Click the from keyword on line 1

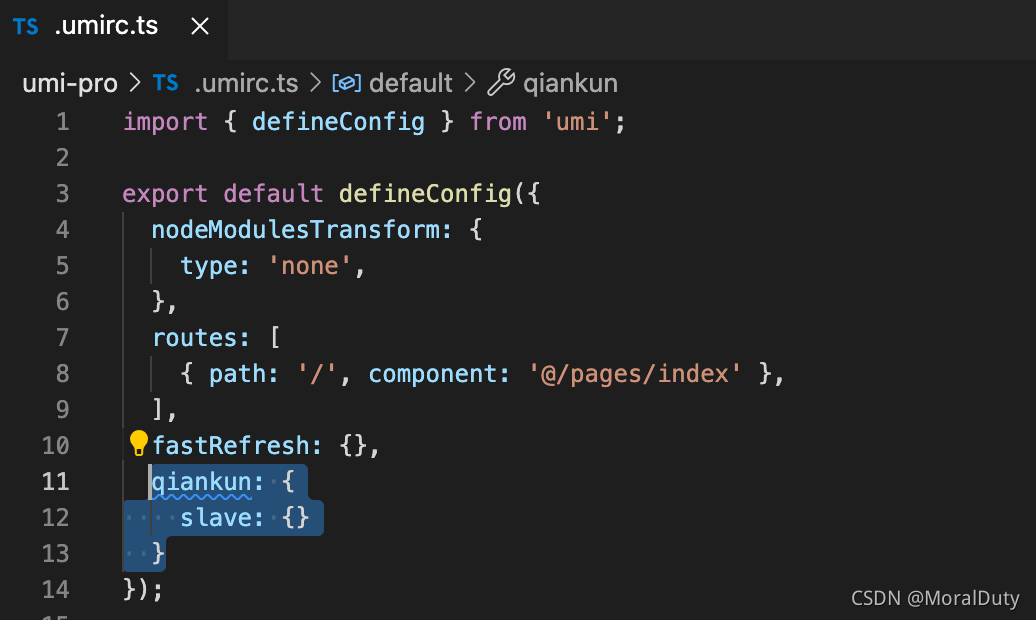coord(498,122)
